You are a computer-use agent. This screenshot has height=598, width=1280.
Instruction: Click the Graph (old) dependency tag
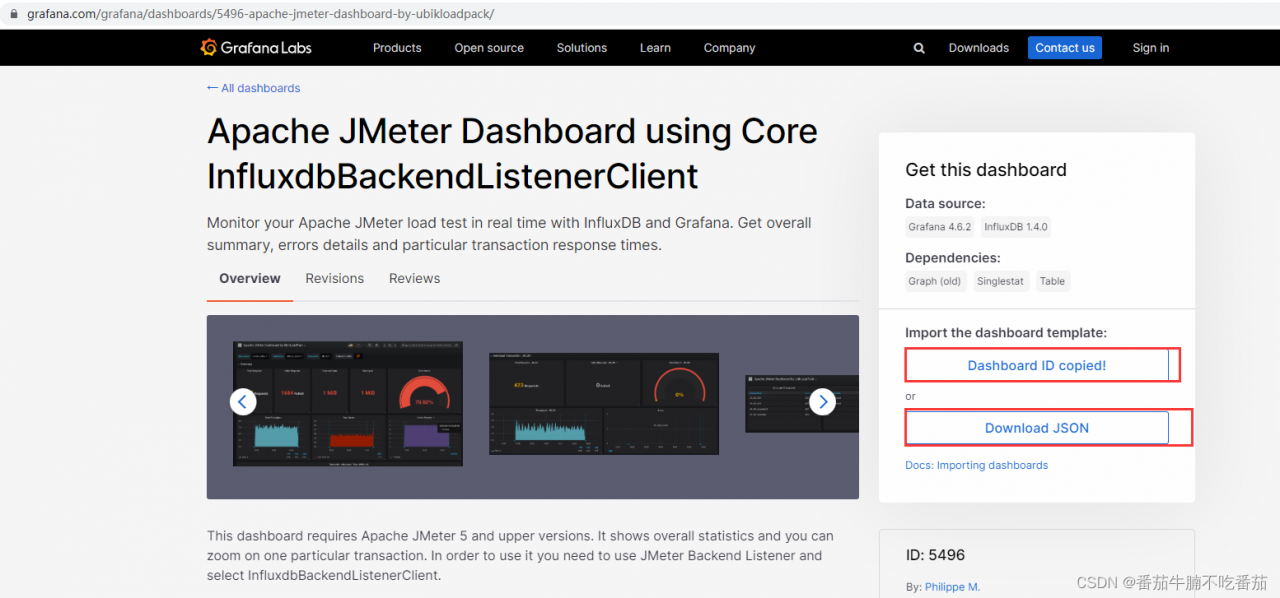[x=935, y=281]
